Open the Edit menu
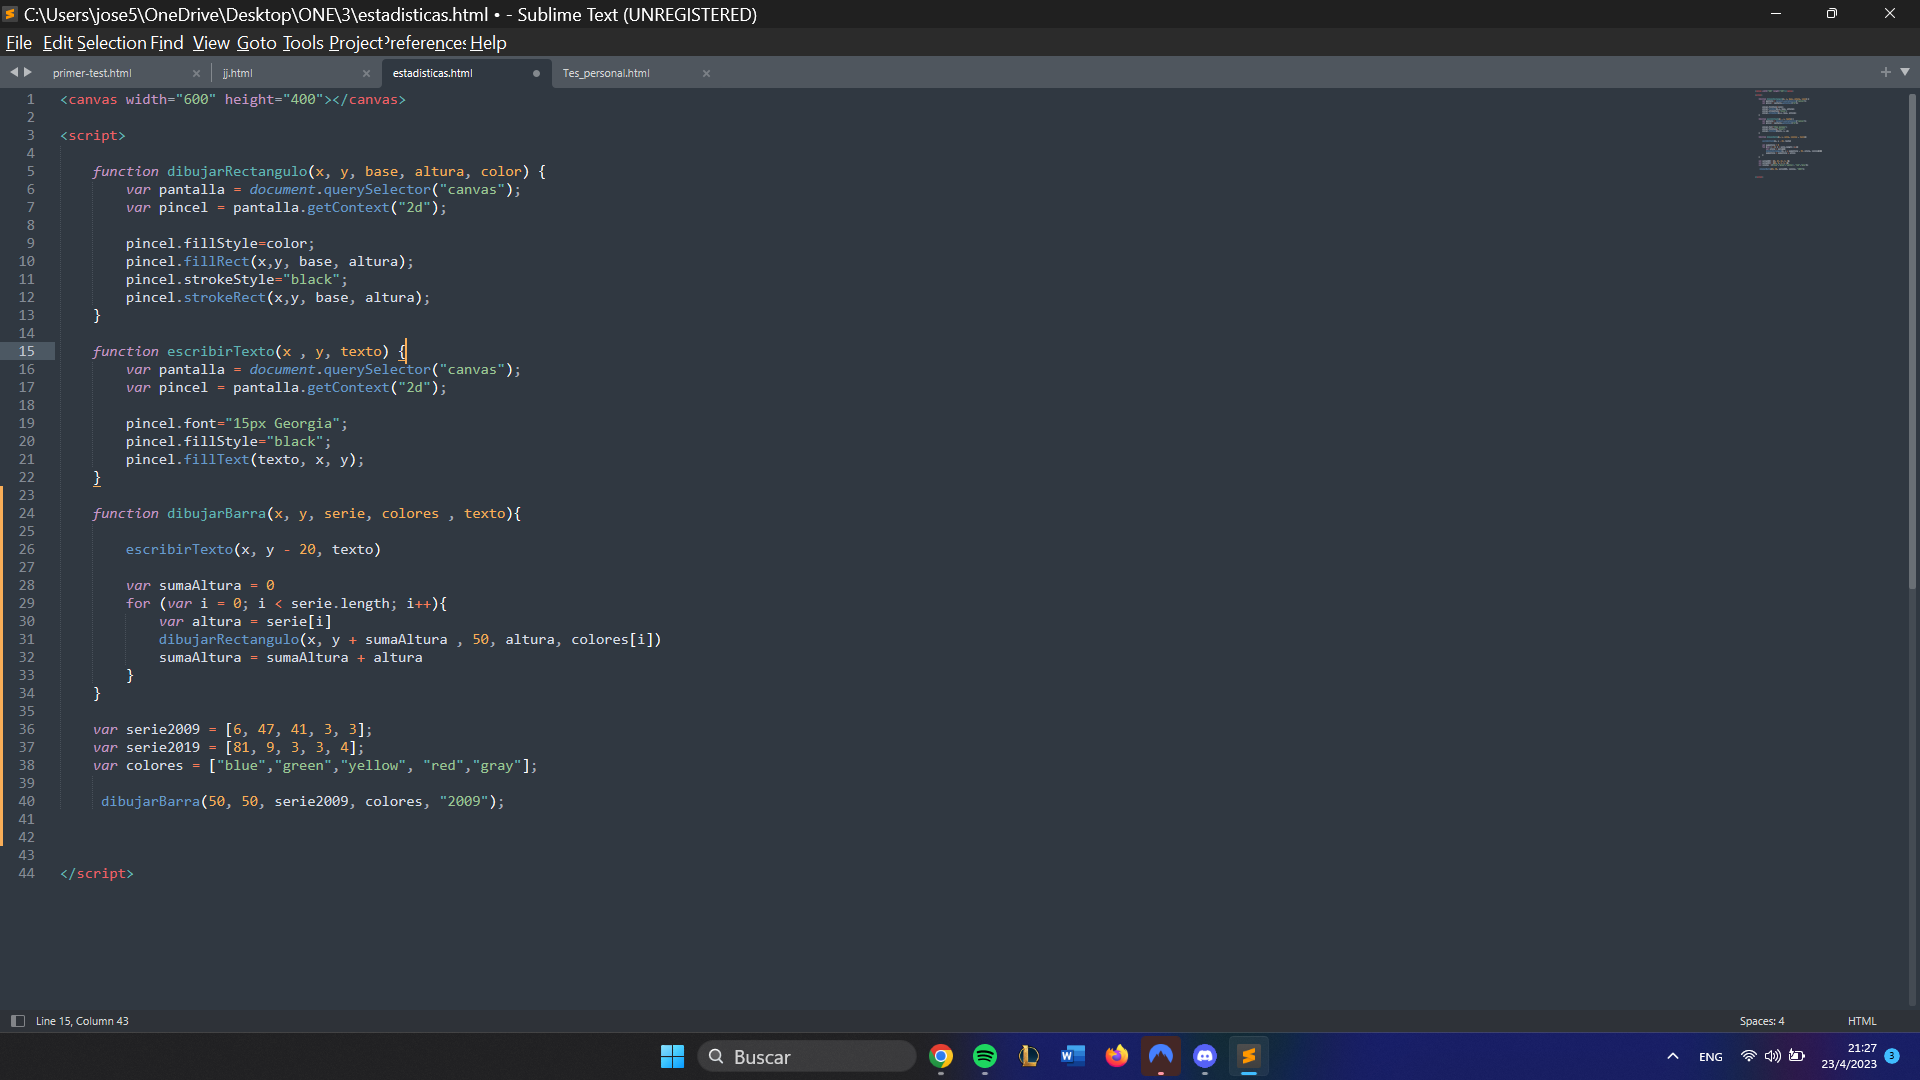This screenshot has width=1920, height=1080. (57, 43)
